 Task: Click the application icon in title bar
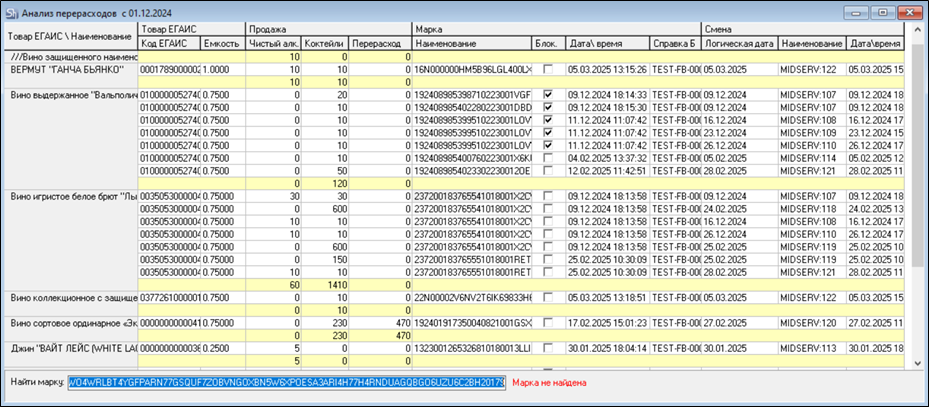pos(10,11)
